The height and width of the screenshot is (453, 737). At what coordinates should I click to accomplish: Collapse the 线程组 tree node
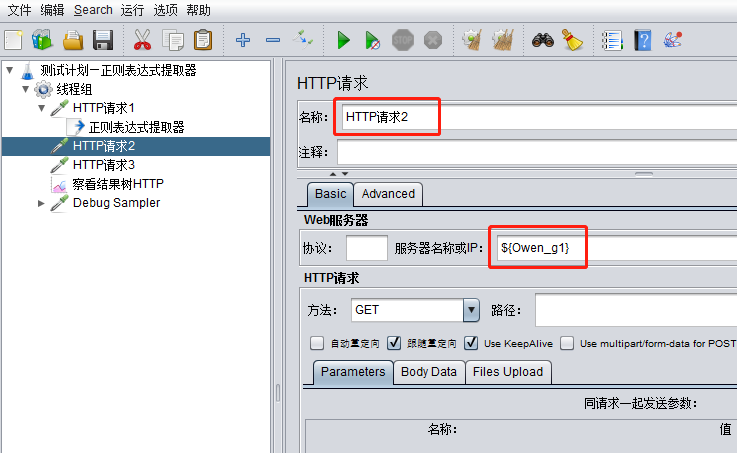pos(25,89)
